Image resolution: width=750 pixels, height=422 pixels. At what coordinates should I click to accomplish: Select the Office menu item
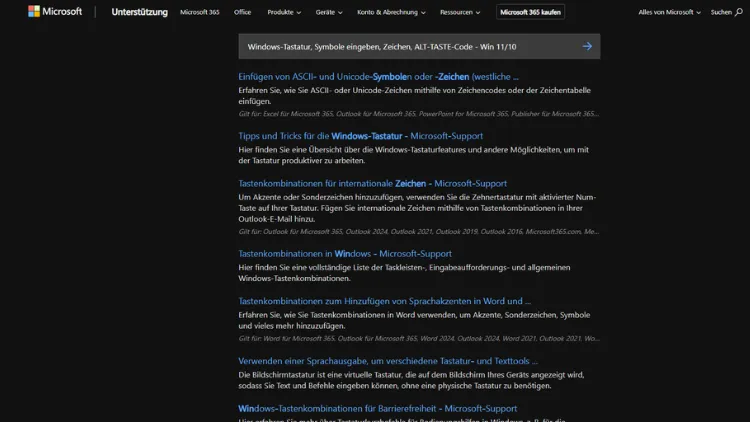[x=242, y=12]
